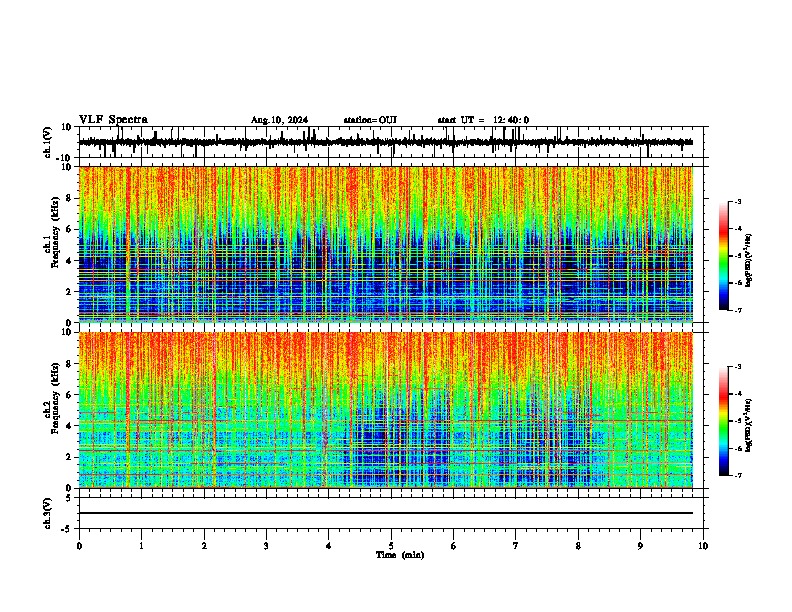Click the "Time (min)" axis label
792x612 pixels.
click(x=400, y=555)
